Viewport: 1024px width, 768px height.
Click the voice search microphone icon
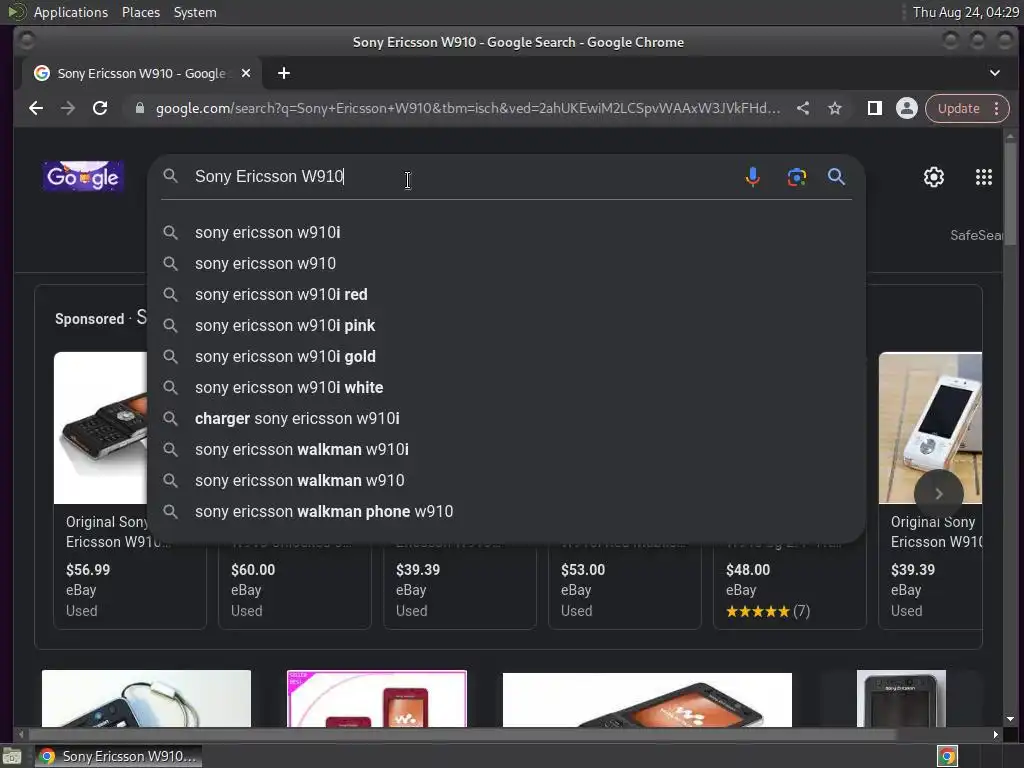[752, 177]
